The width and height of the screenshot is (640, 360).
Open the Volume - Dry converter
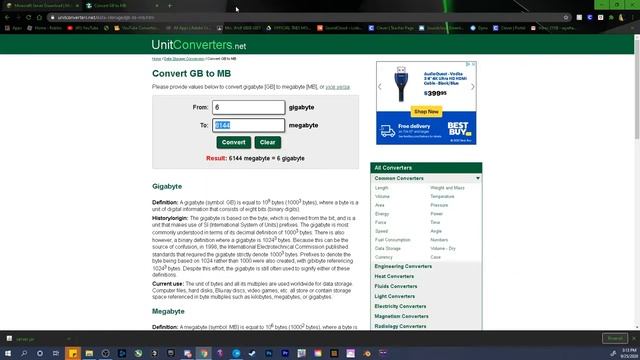point(443,248)
